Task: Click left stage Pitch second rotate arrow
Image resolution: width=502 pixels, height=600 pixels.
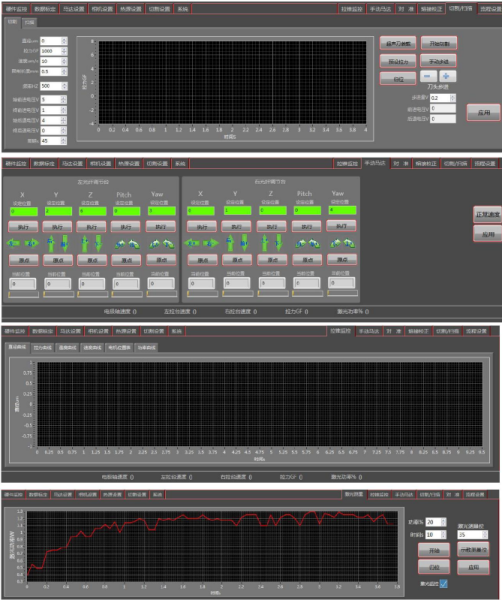Action: coord(134,244)
